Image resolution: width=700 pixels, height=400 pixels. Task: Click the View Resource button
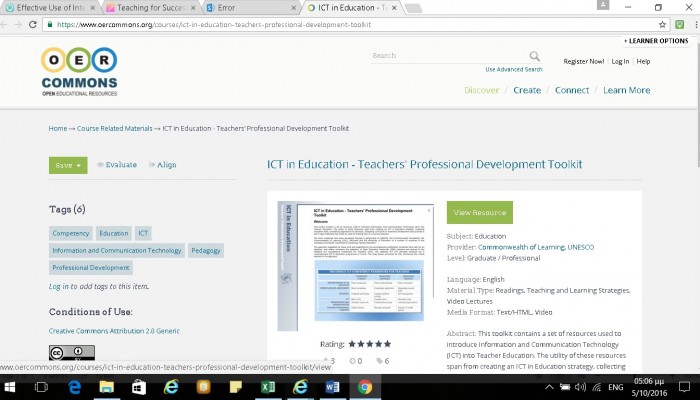coord(479,213)
